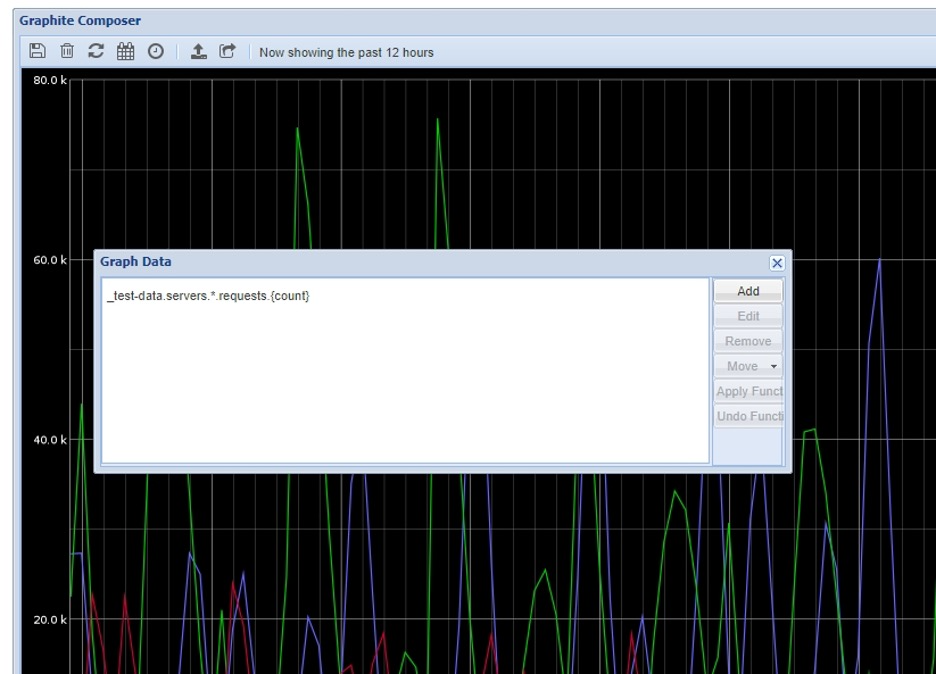Click the Graphite Composer window title
The image size is (936, 674).
click(80, 20)
